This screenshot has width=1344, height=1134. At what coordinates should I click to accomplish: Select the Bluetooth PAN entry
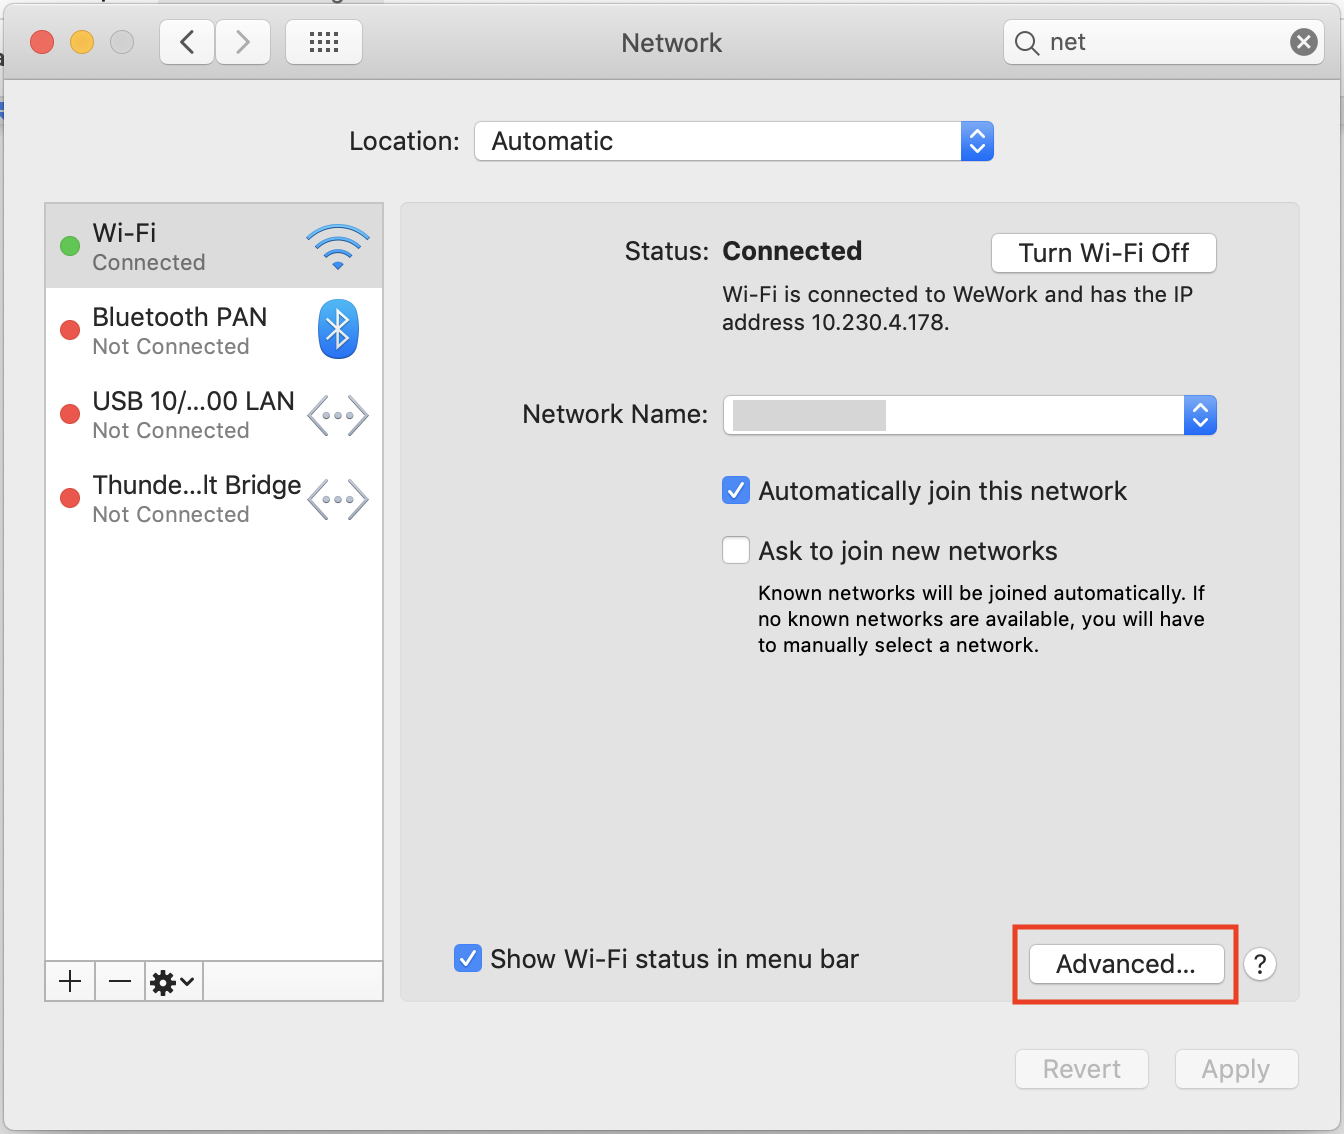[x=180, y=329]
